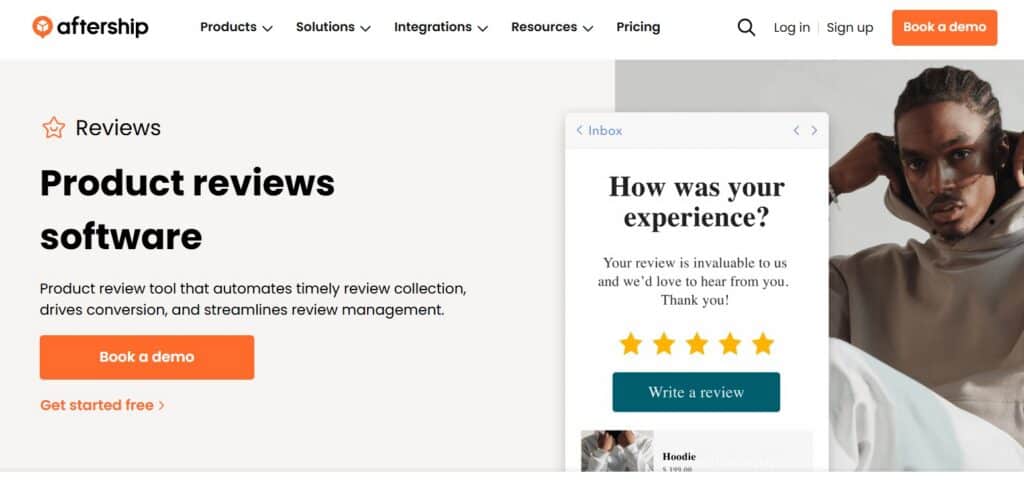Open the search magnifier icon
This screenshot has height=481, width=1024.
point(746,27)
